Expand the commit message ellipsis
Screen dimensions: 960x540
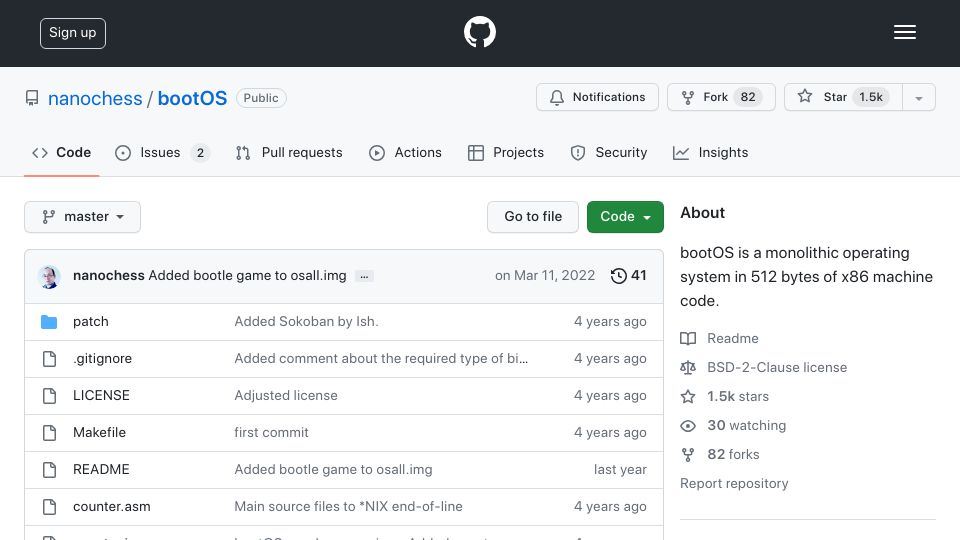pyautogui.click(x=364, y=276)
